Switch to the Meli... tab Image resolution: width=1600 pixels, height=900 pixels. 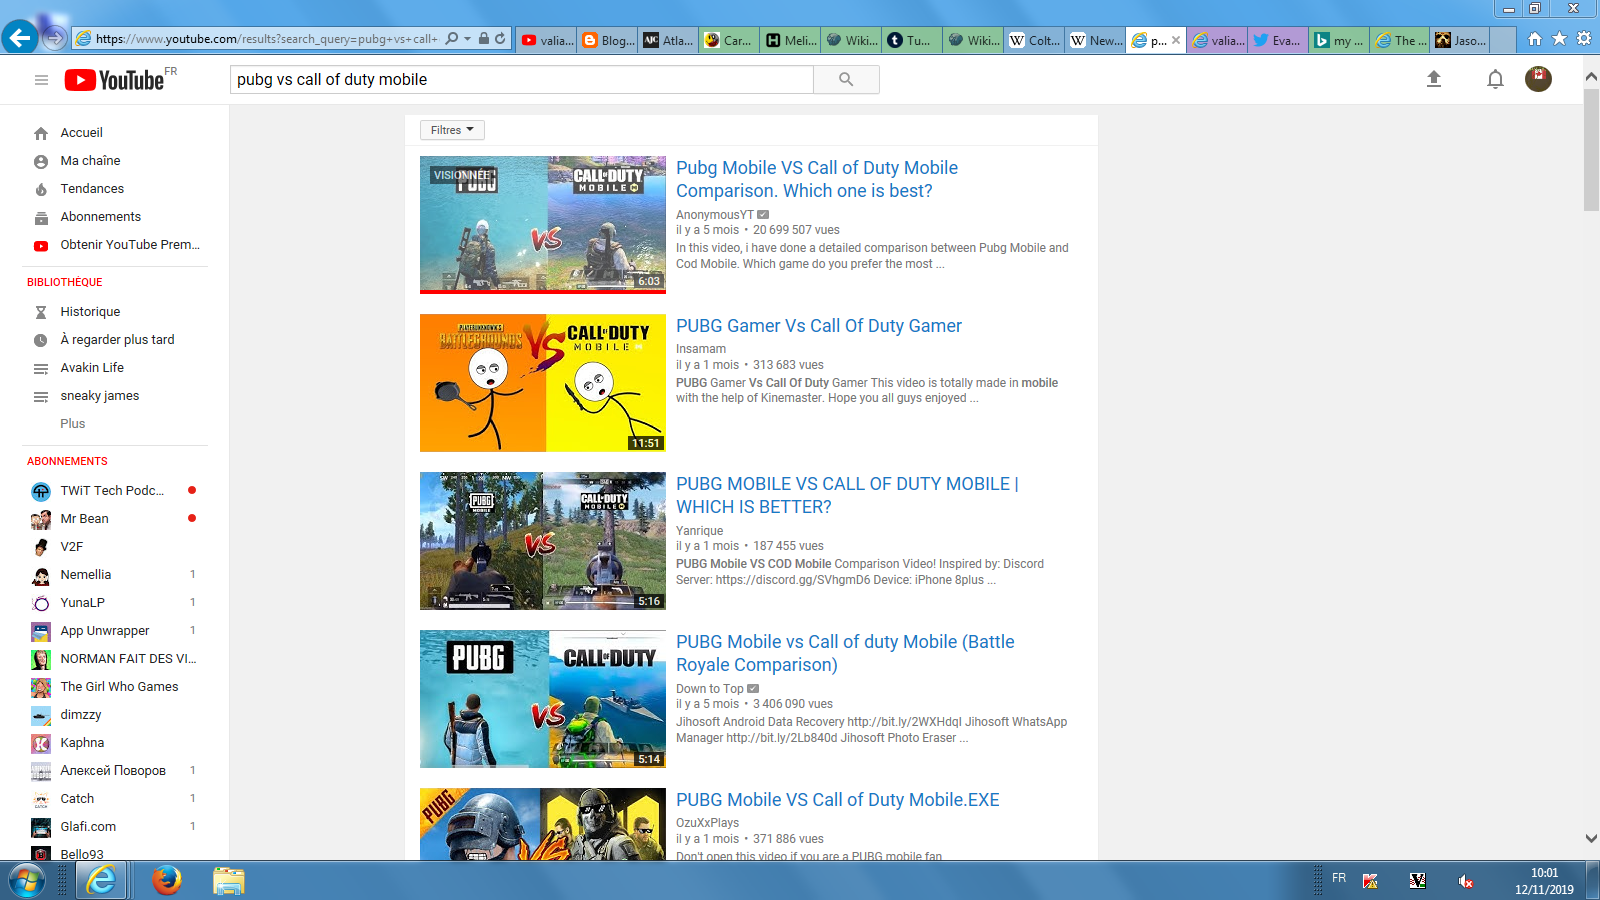[790, 40]
